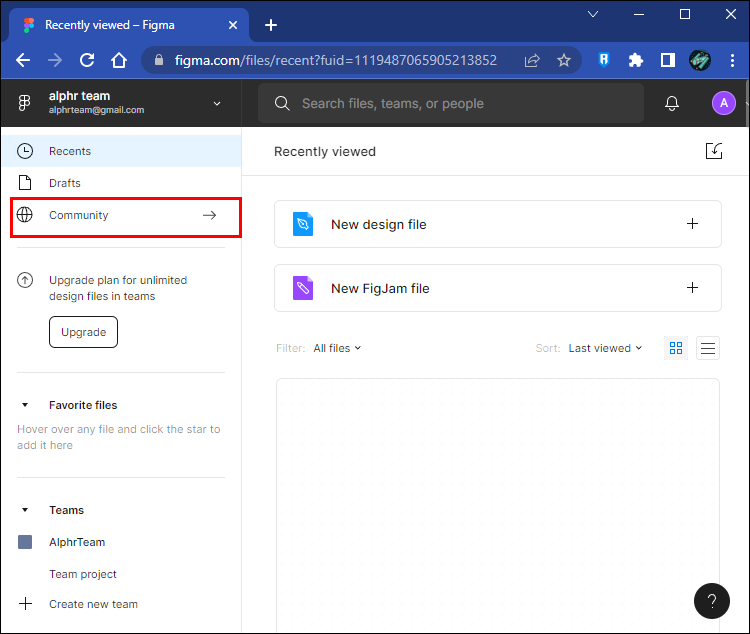Switch to list view
Image resolution: width=750 pixels, height=634 pixels.
click(x=708, y=348)
